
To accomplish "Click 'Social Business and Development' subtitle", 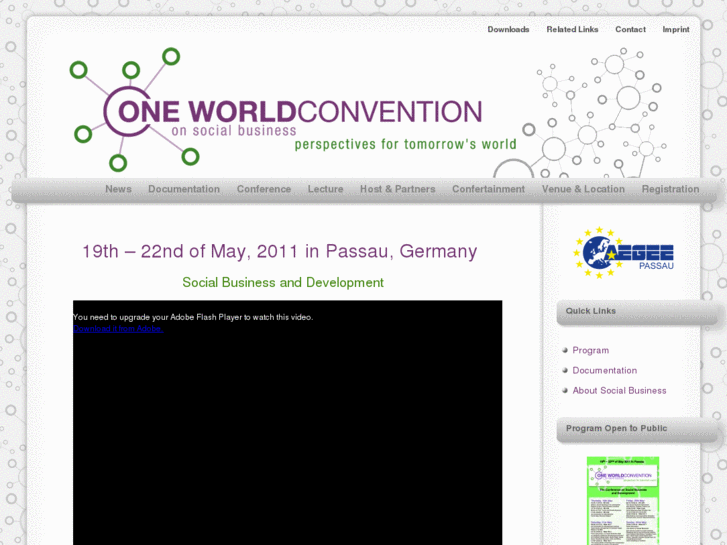I will click(x=283, y=282).
